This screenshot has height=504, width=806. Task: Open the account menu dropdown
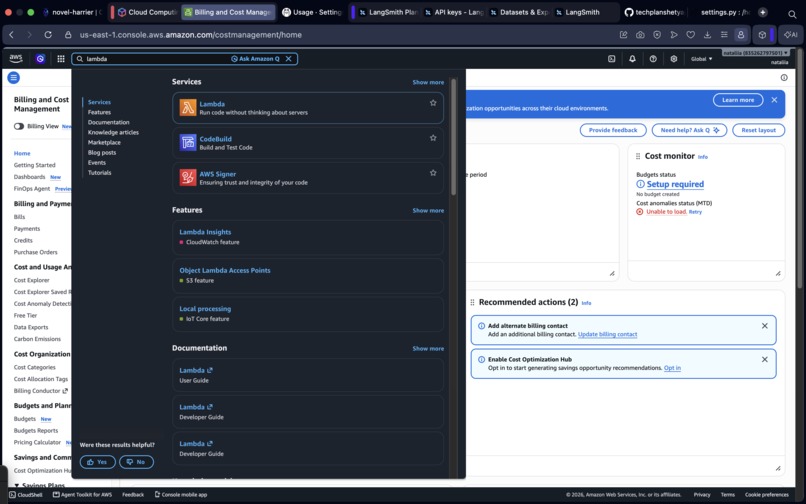click(x=755, y=53)
